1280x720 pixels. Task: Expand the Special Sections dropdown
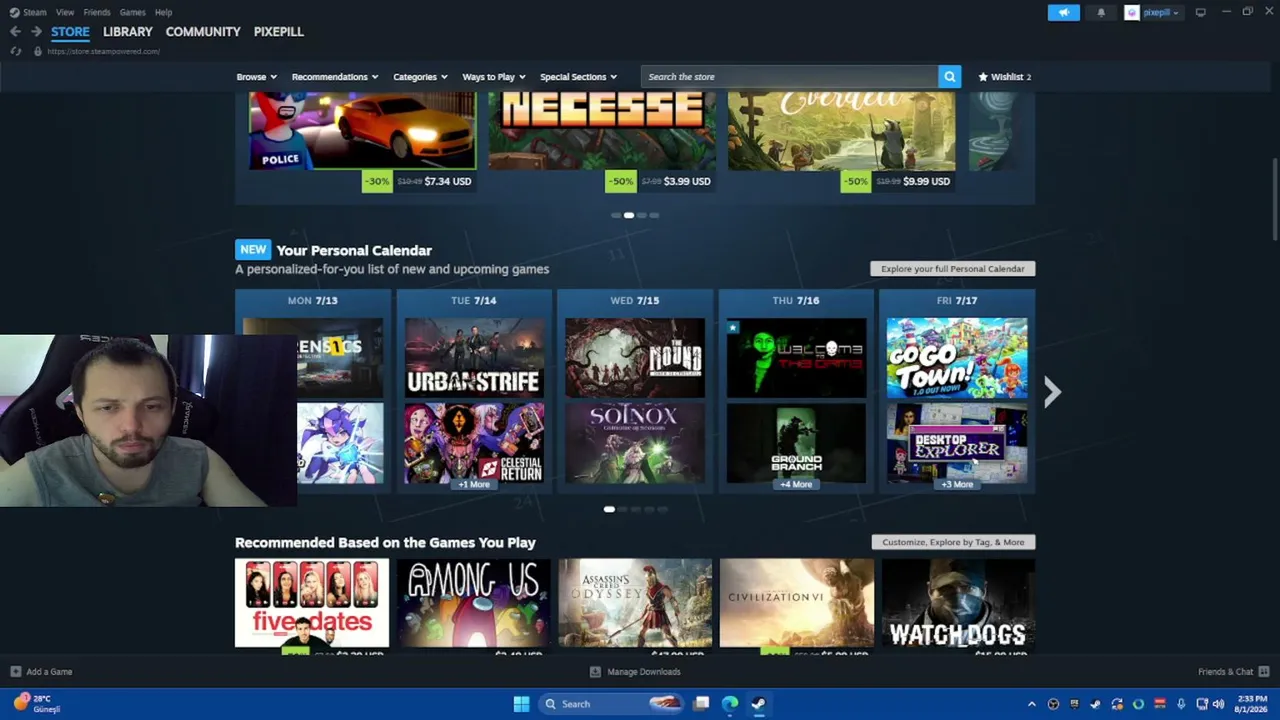(578, 77)
